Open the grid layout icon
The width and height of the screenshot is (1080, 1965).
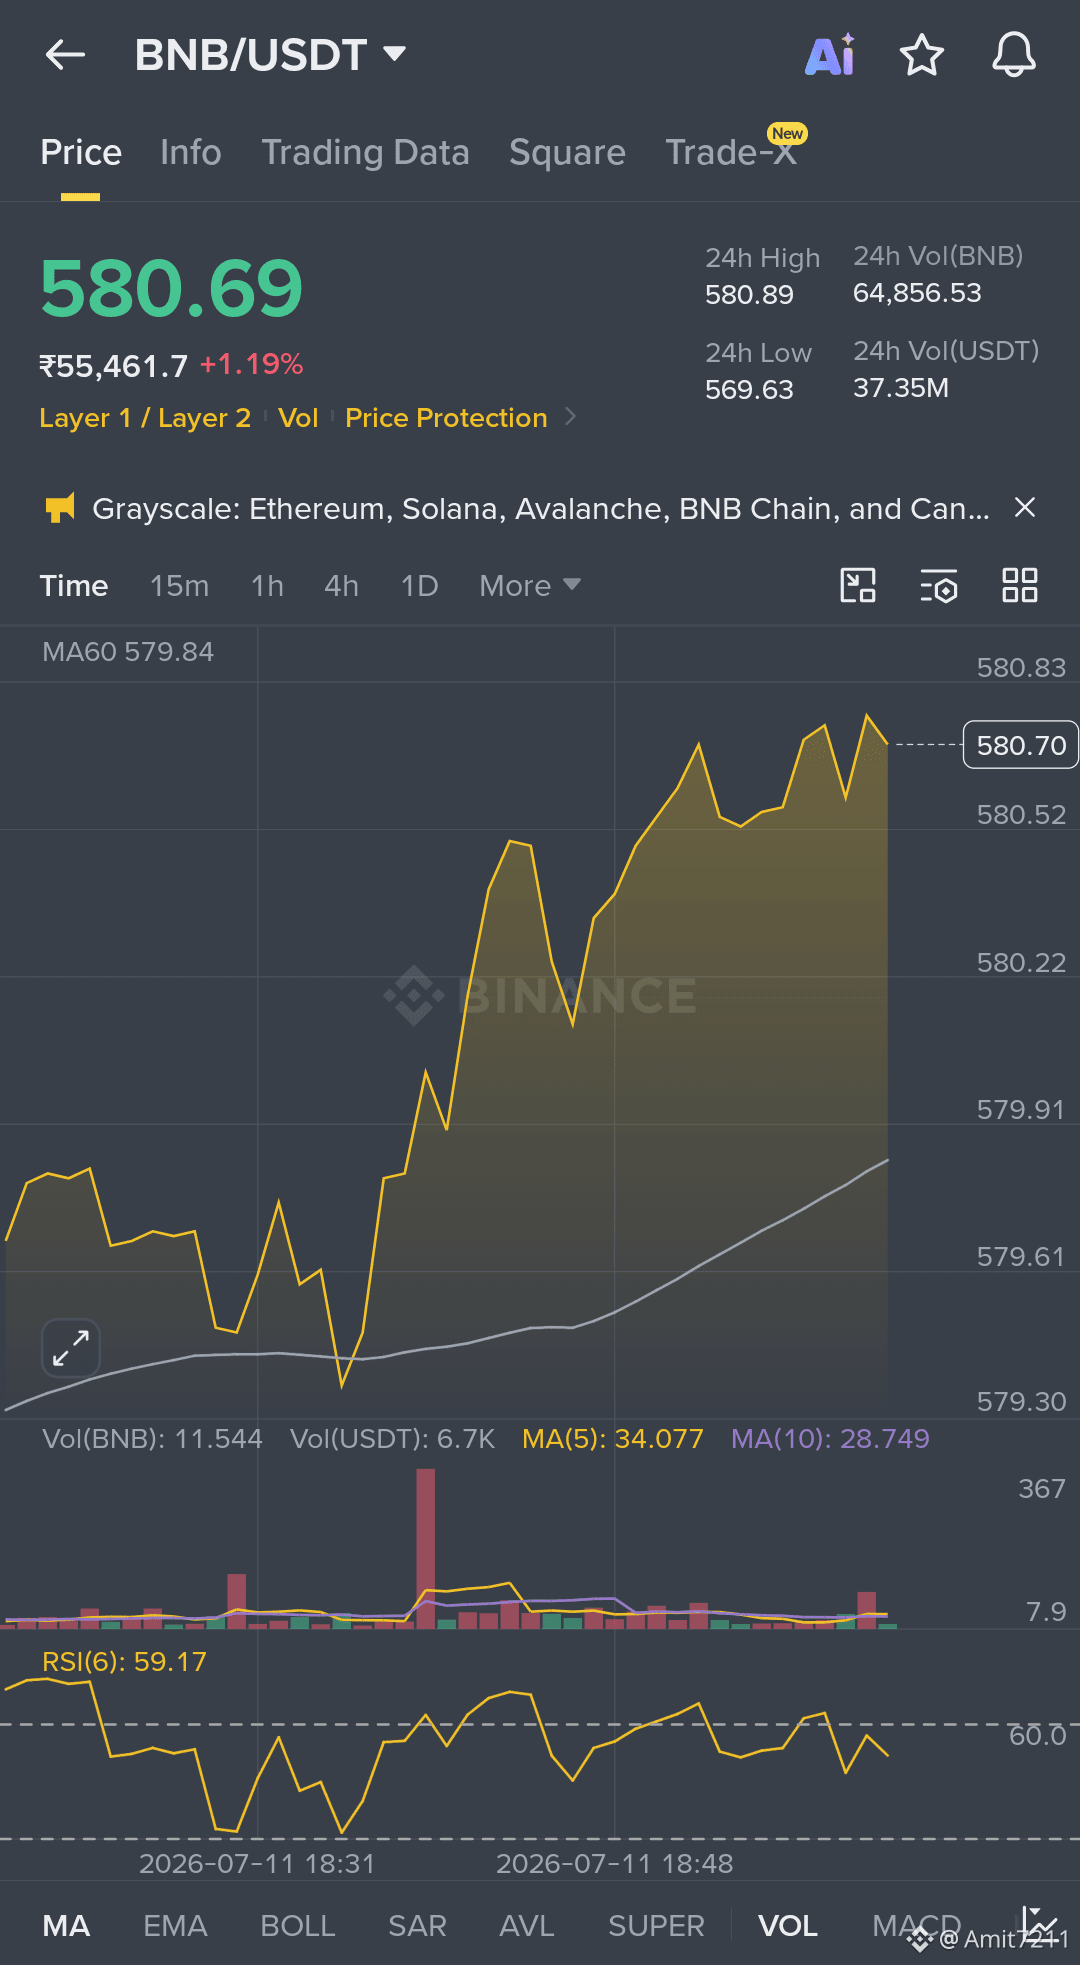[1020, 585]
